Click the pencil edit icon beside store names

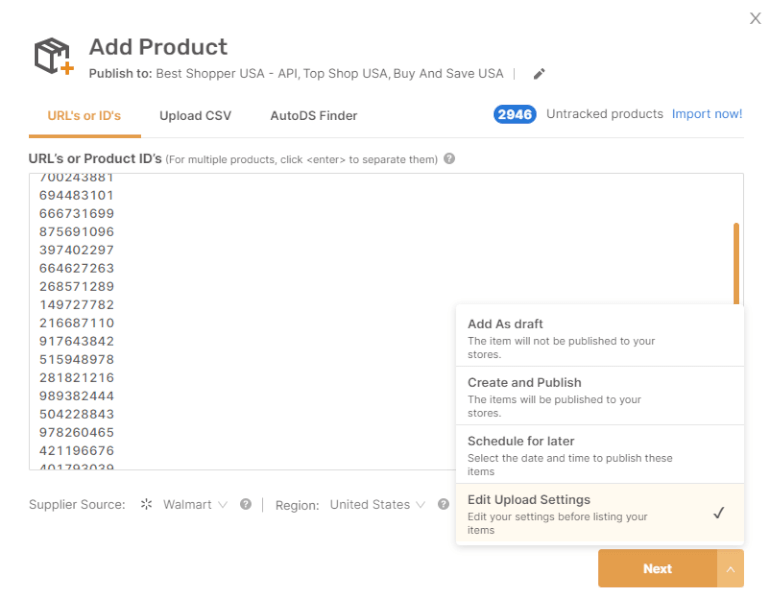539,74
